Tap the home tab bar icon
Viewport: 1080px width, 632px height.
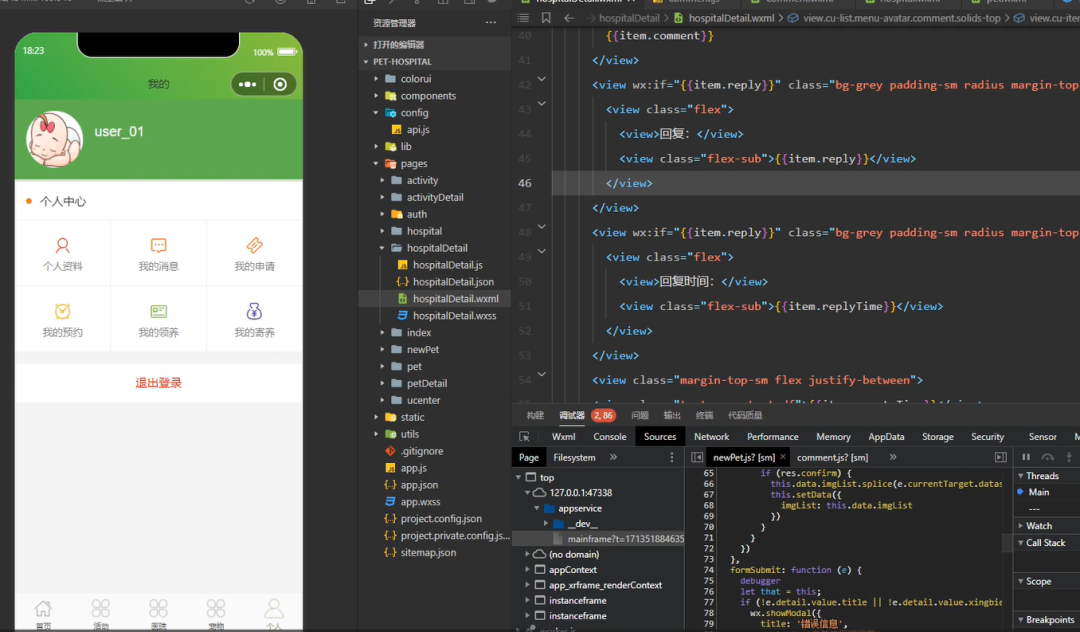coord(43,609)
